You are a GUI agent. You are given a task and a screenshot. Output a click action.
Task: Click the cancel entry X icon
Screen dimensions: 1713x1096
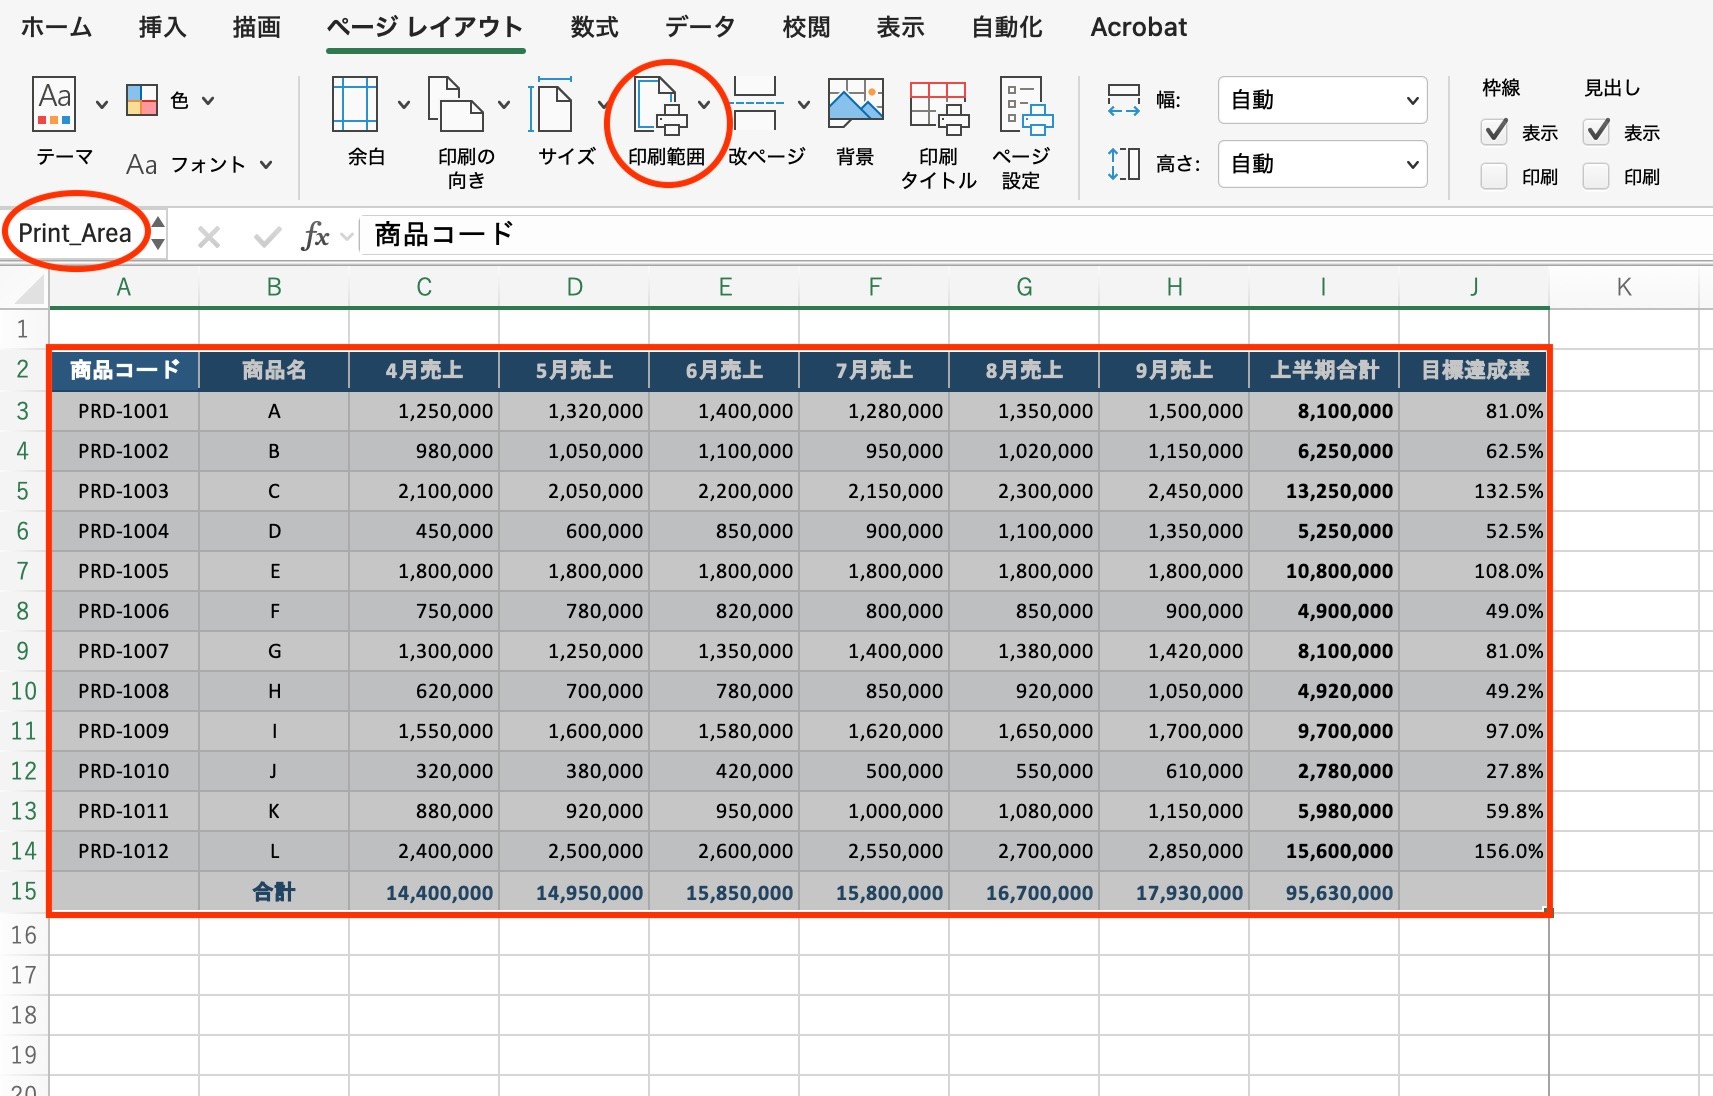point(209,237)
